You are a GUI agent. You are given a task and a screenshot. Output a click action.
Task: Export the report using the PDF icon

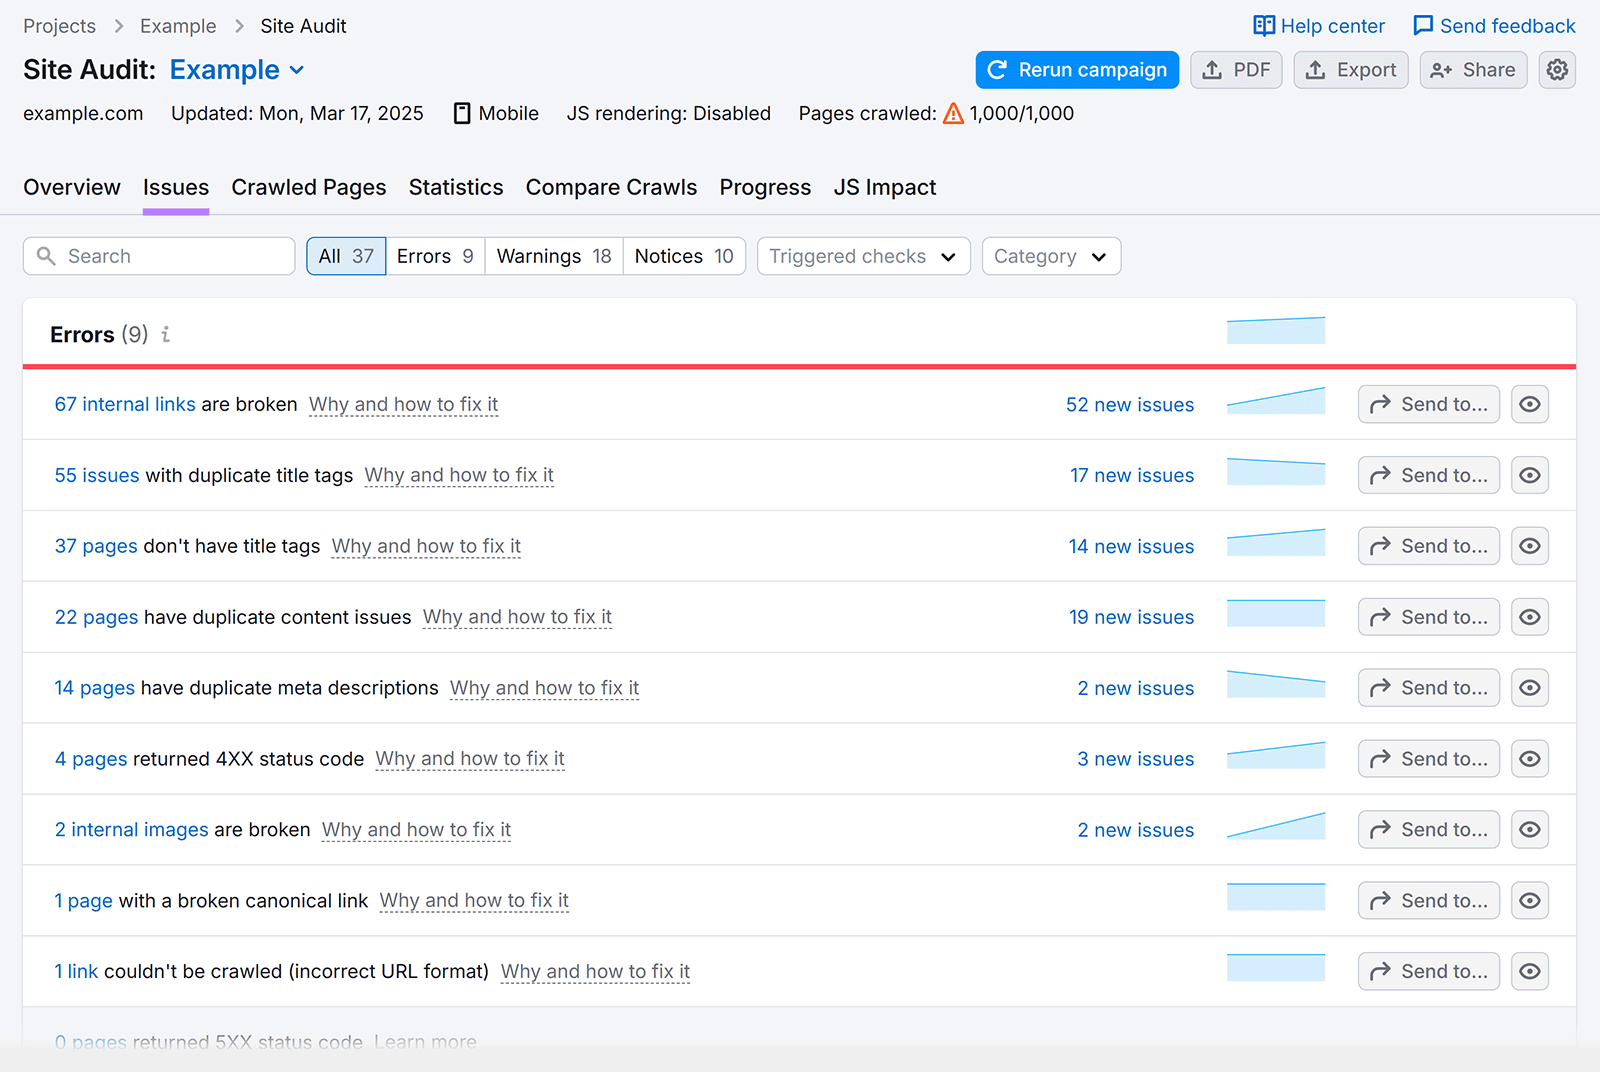1214,70
